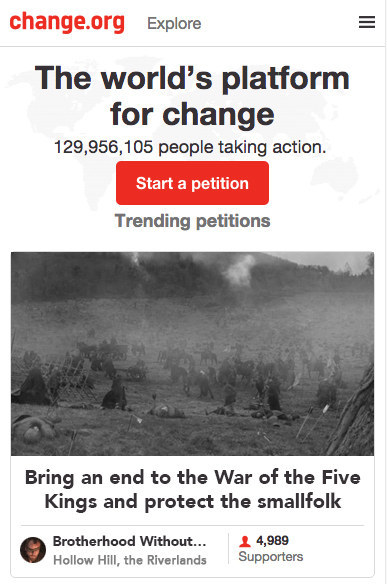This screenshot has width=387, height=584.
Task: Select the Trending petitions heading
Action: click(x=192, y=221)
